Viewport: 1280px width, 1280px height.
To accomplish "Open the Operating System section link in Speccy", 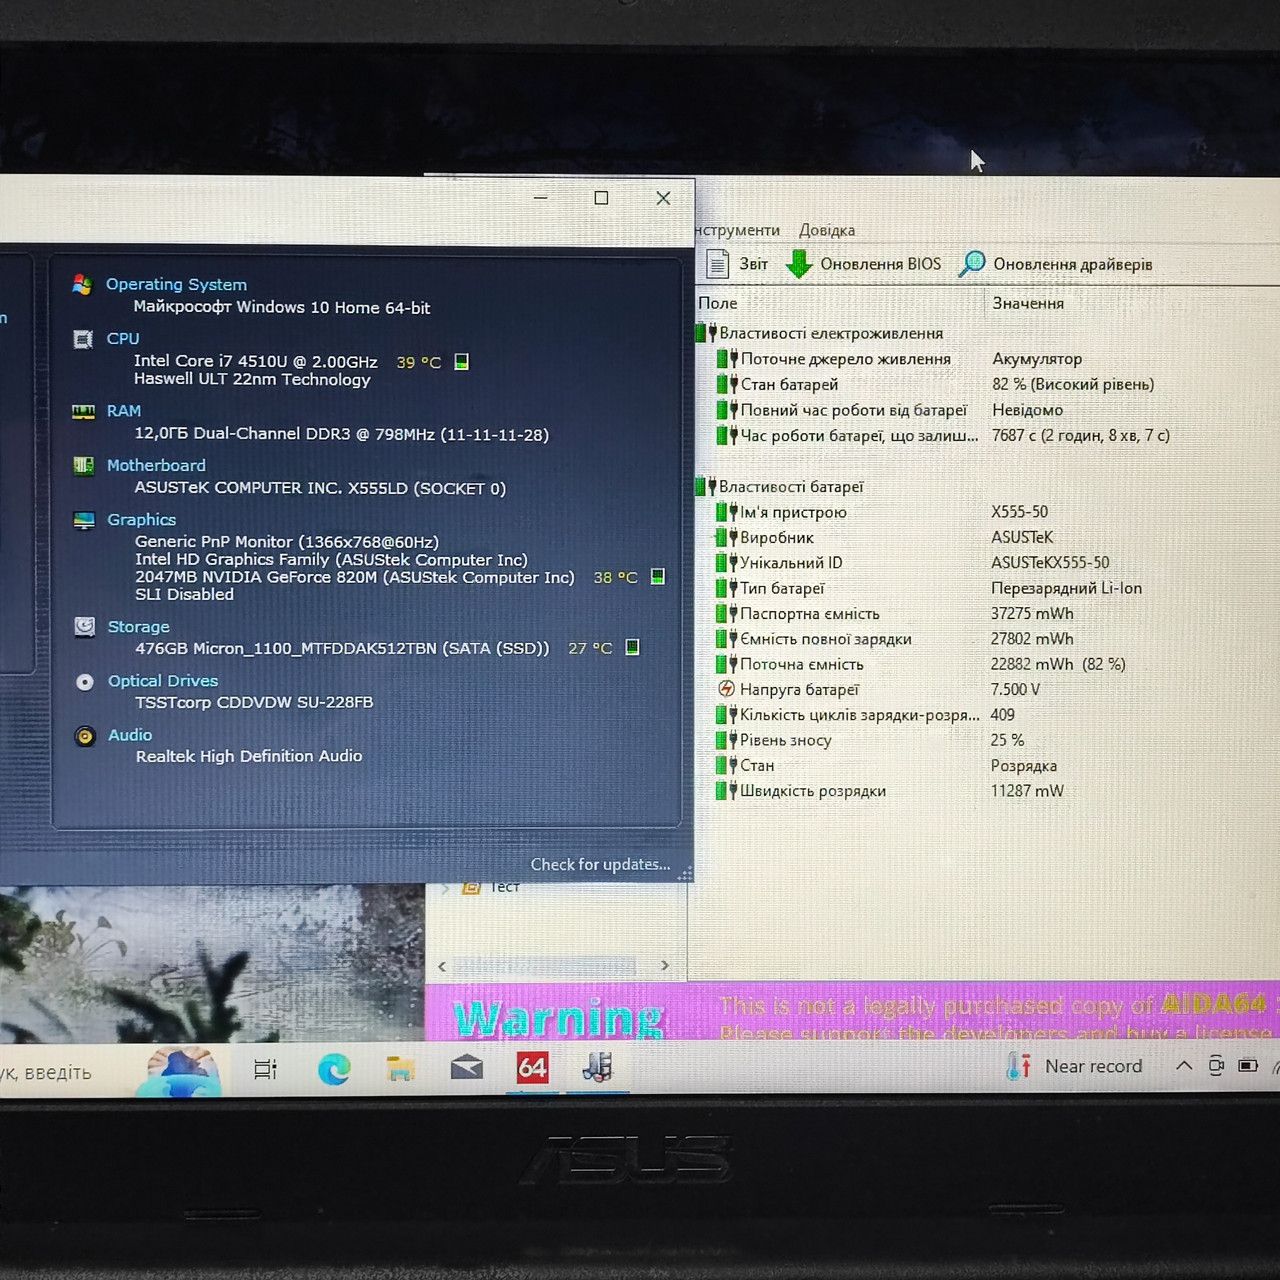I will 176,285.
